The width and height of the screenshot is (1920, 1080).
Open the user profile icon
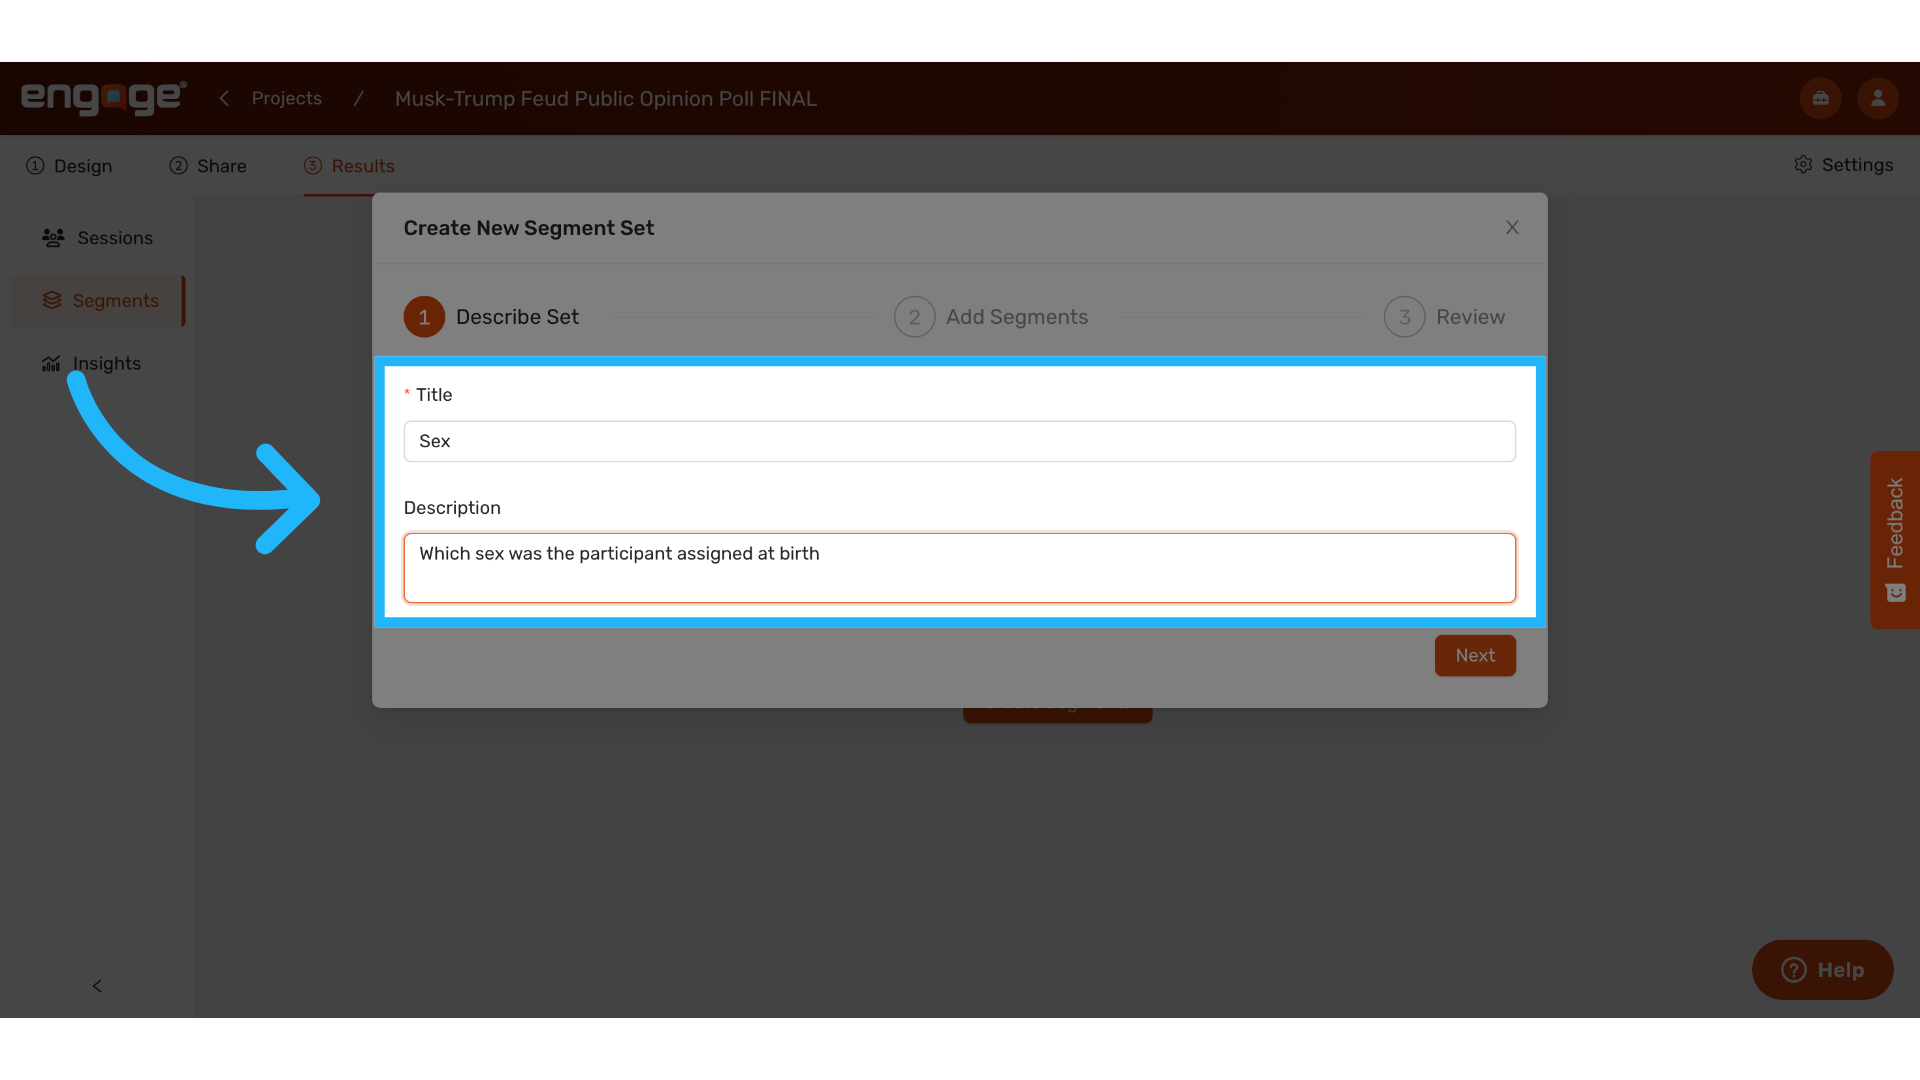1877,98
